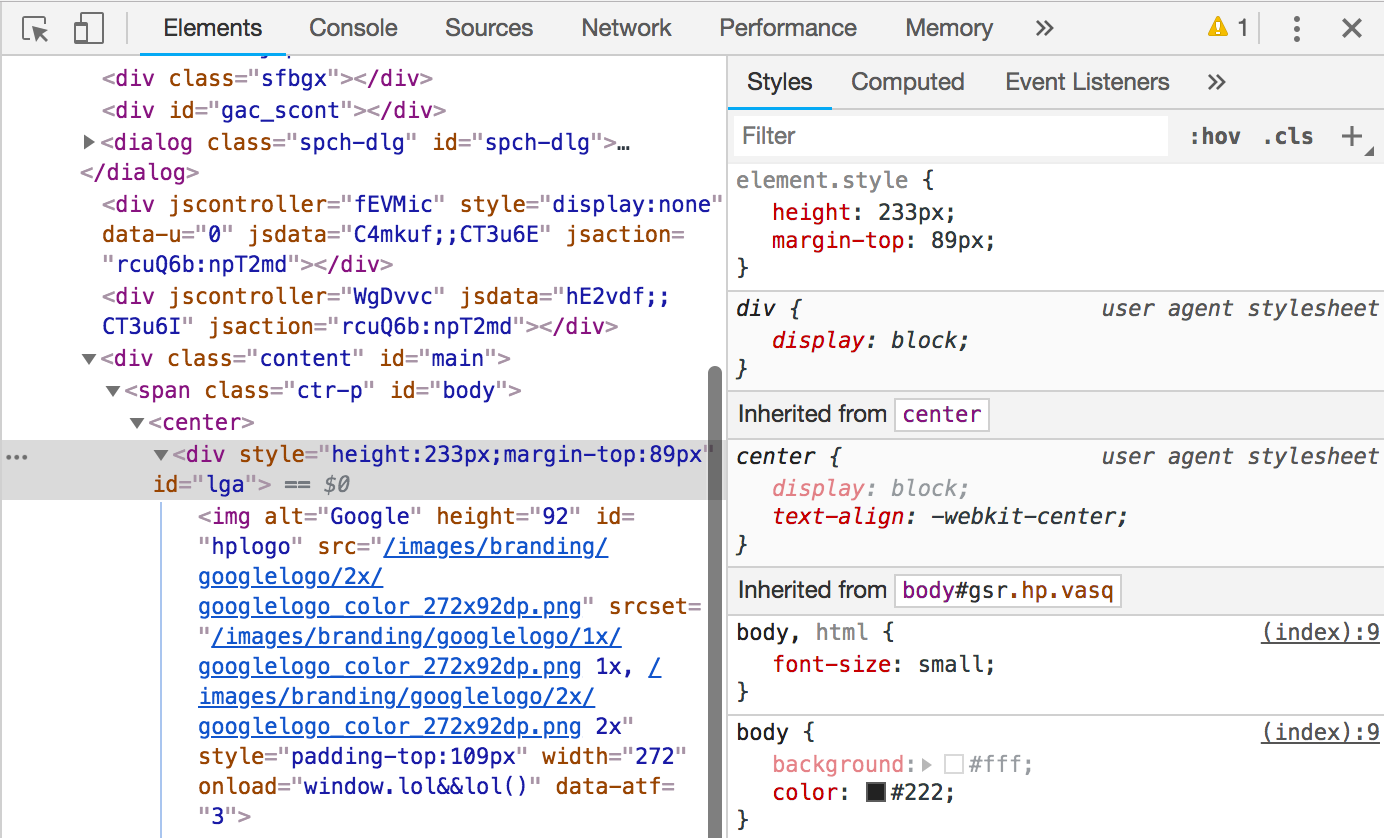This screenshot has width=1384, height=838.
Task: Select the div id gac_scont node
Action: pyautogui.click(x=273, y=110)
